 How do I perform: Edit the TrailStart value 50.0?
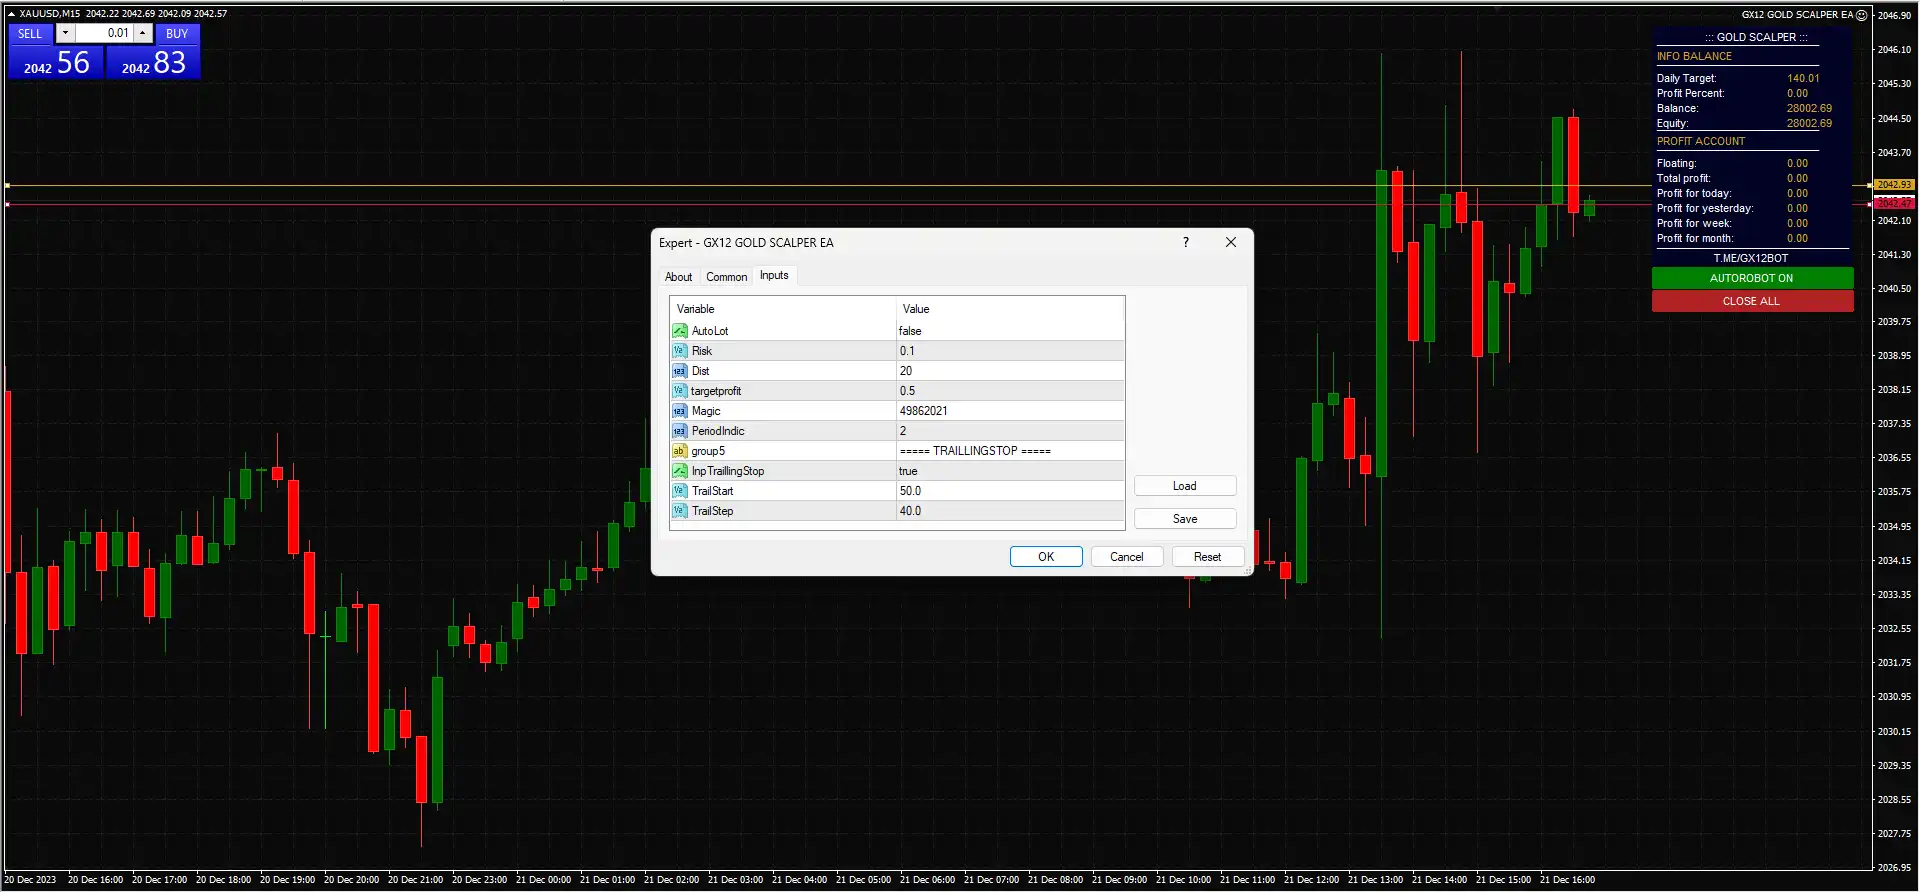pos(1010,491)
